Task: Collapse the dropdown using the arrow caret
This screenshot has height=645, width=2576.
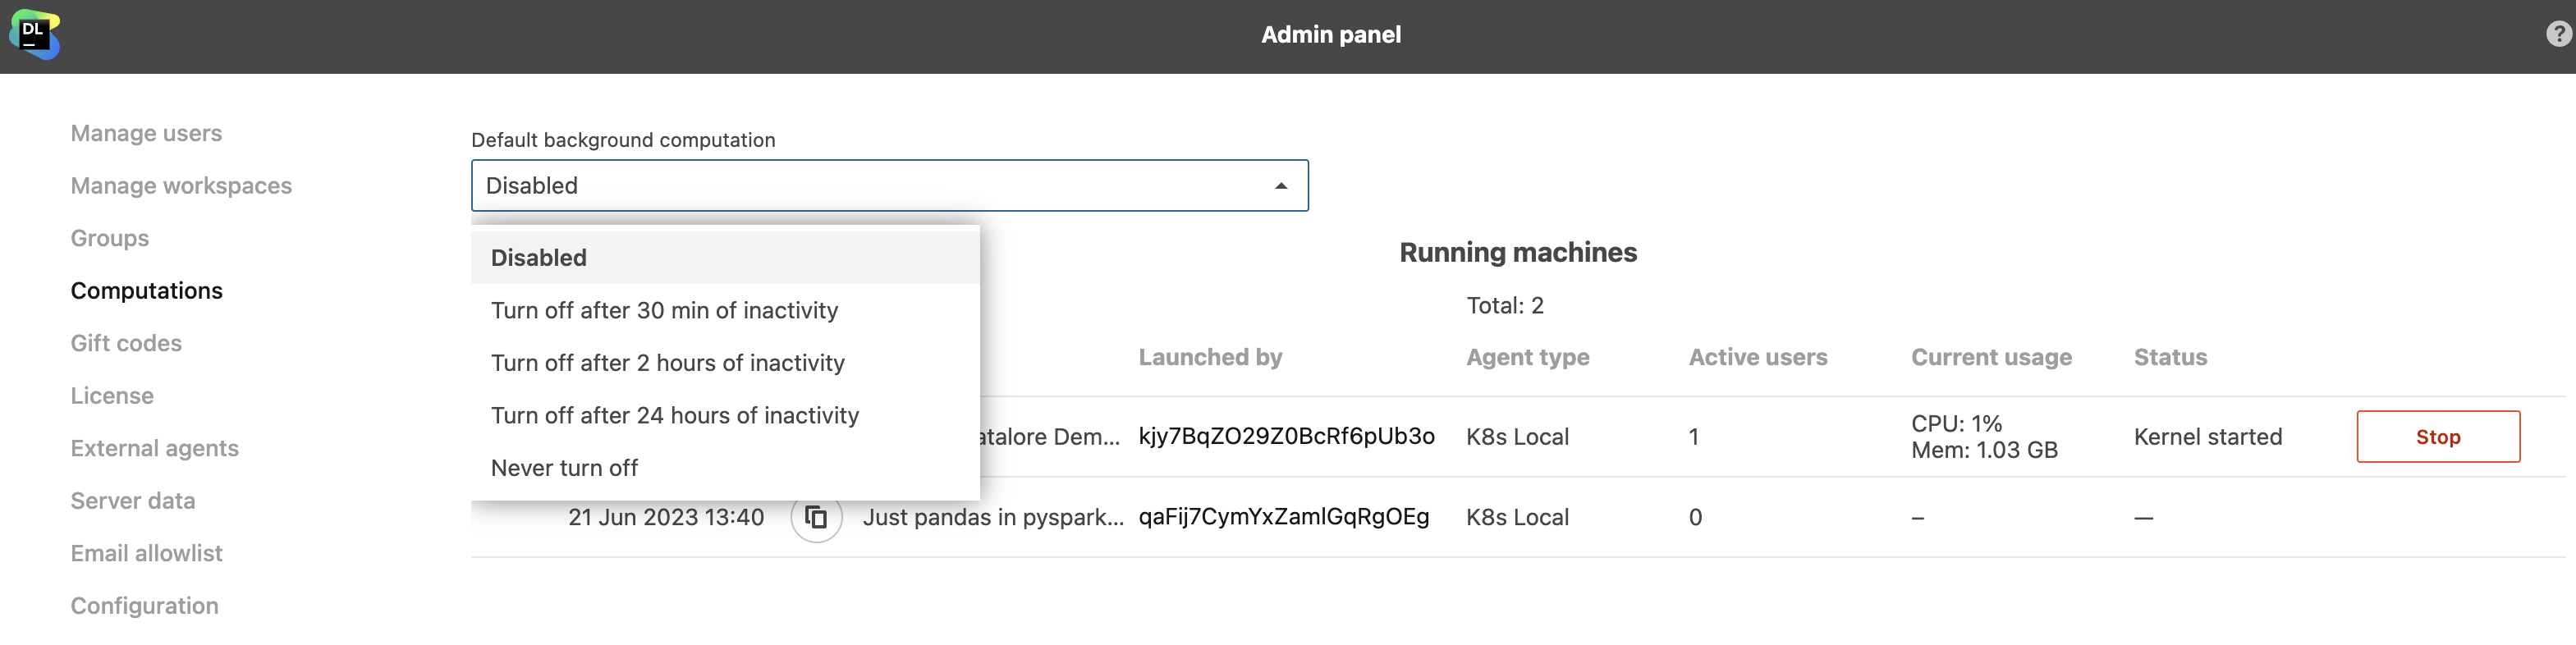Action: 1280,186
